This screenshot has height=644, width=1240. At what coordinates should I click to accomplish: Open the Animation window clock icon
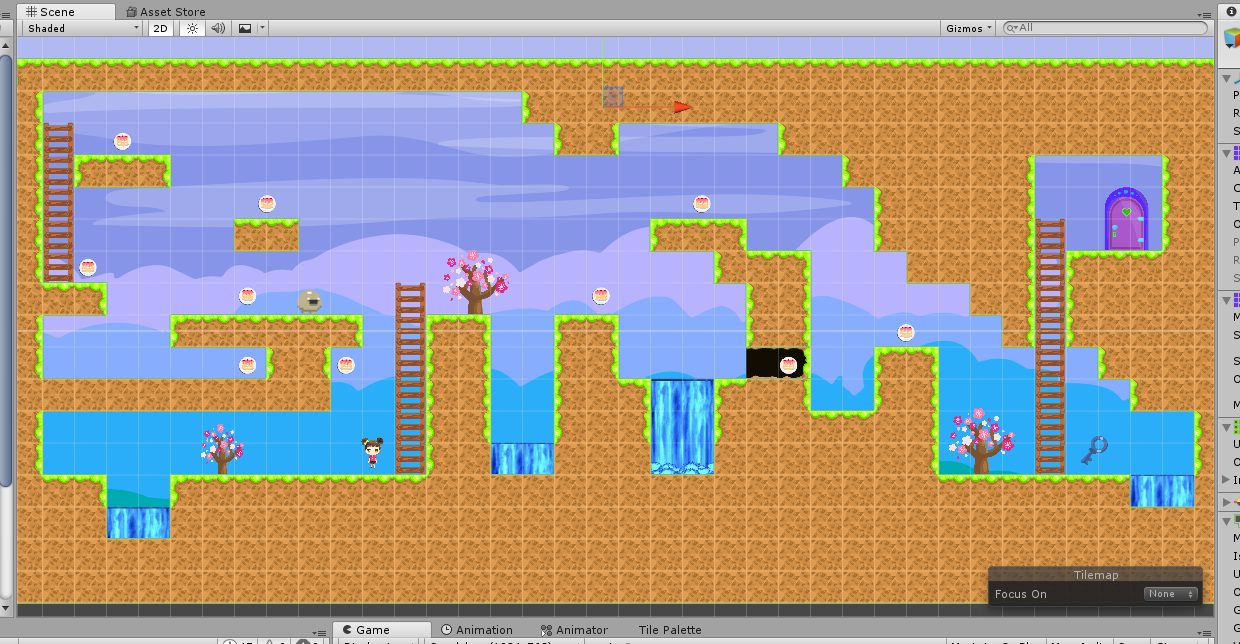click(x=449, y=630)
